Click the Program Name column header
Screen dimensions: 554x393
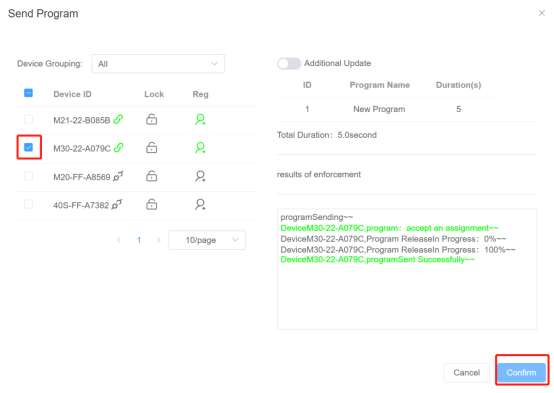pos(380,85)
